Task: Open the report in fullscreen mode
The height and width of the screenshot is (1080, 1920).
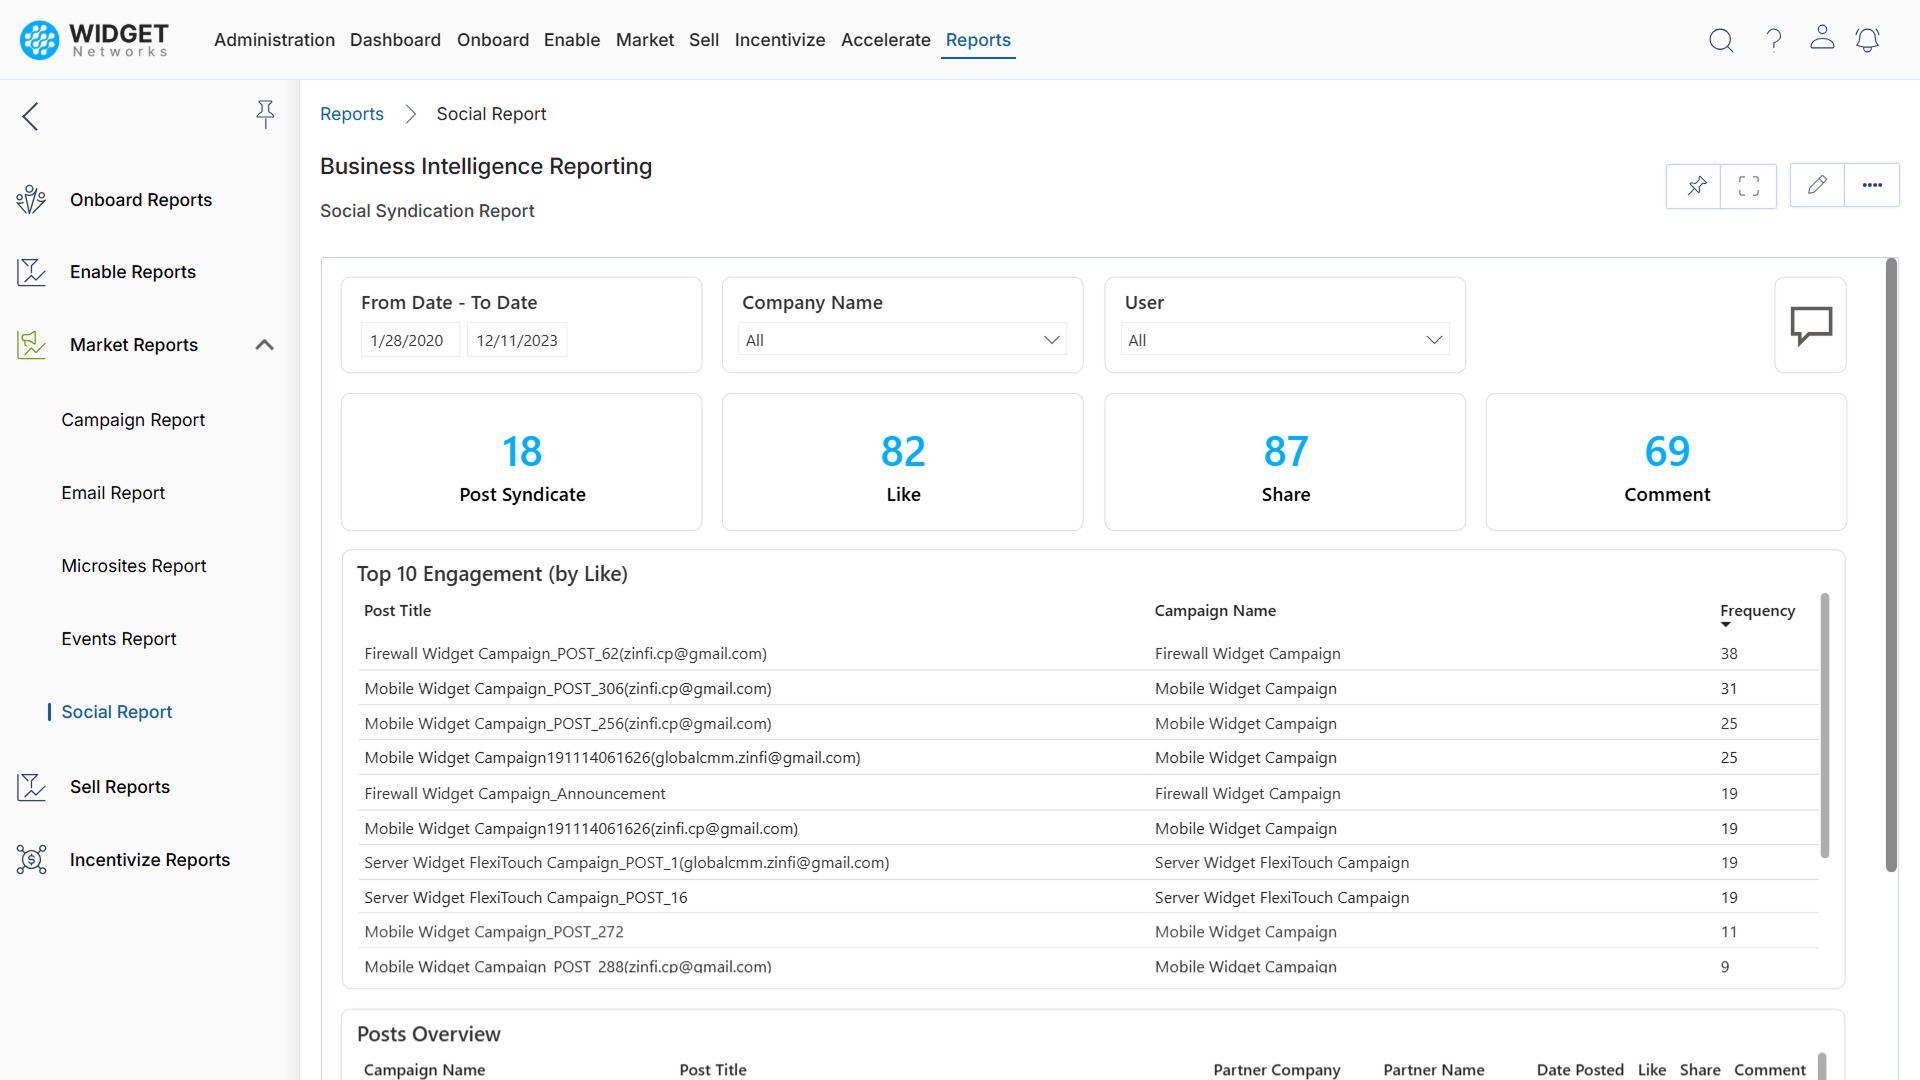Action: (x=1748, y=185)
